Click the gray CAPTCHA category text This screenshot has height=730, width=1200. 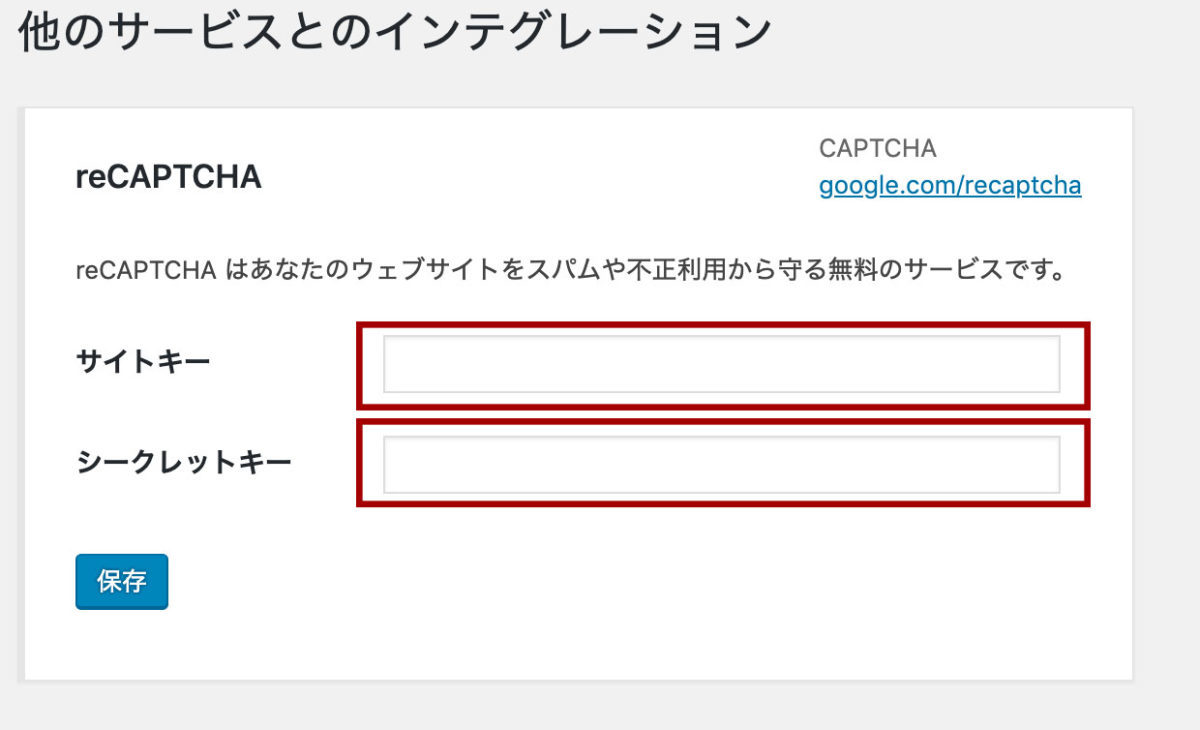877,149
